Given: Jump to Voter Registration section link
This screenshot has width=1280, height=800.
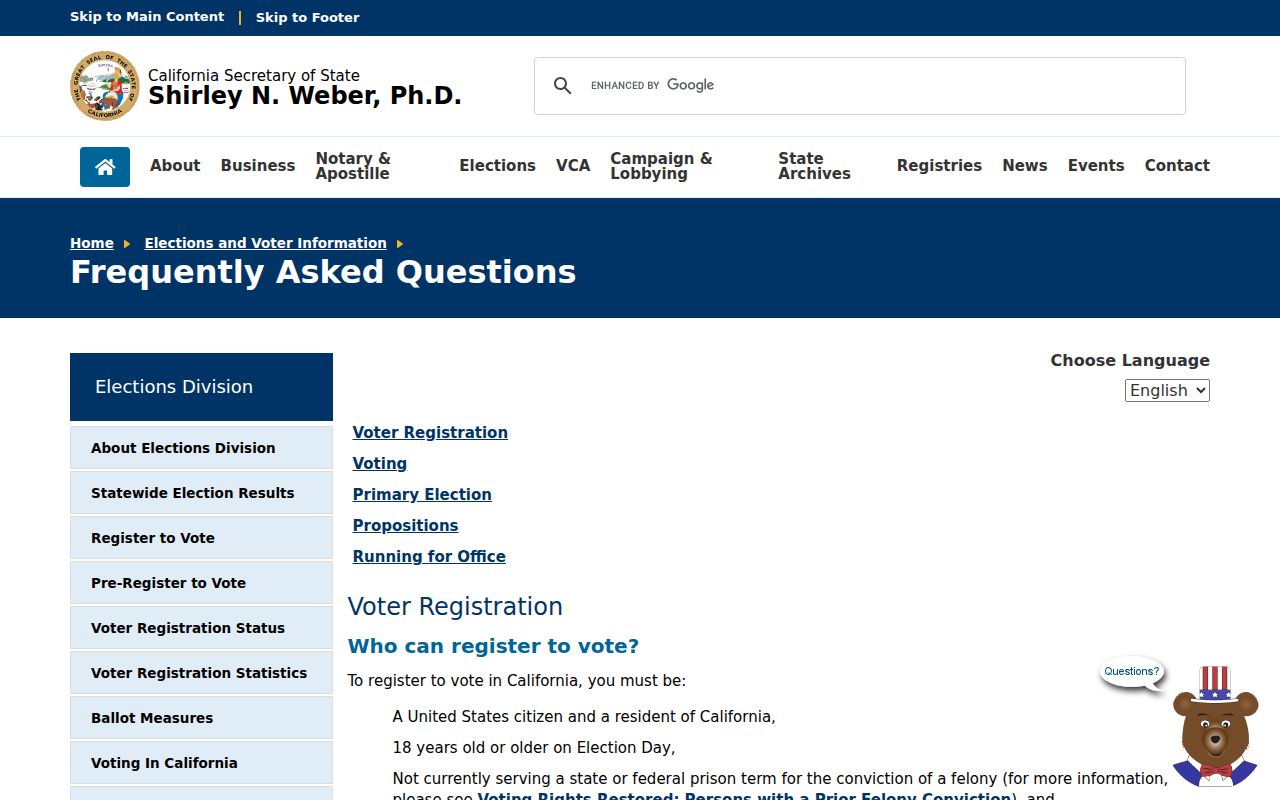Looking at the screenshot, I should 430,432.
